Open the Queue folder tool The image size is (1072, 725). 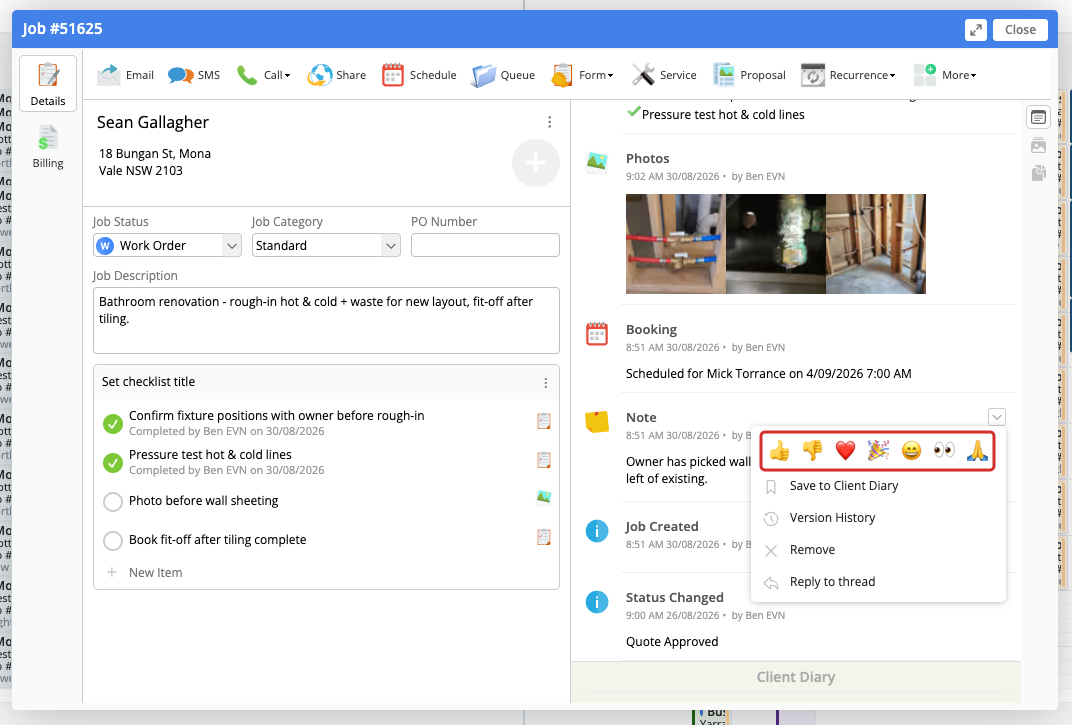click(x=503, y=75)
